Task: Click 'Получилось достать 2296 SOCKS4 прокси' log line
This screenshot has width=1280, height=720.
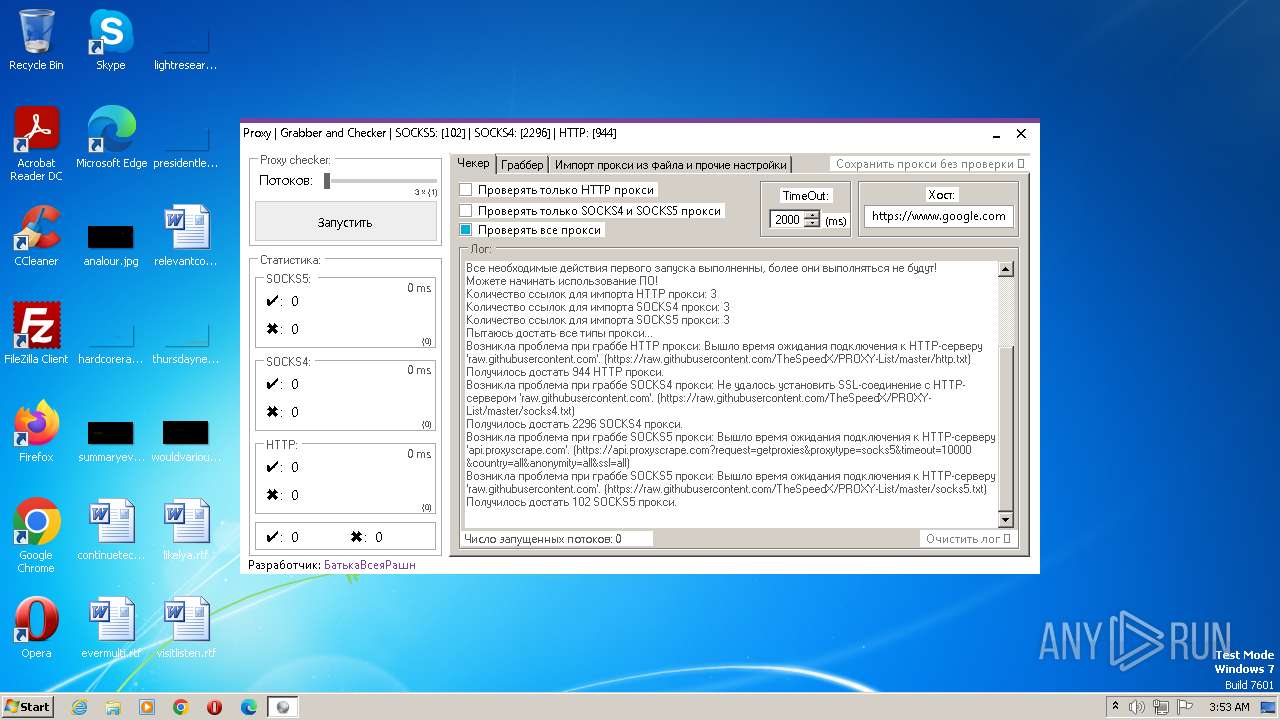Action: coord(575,424)
